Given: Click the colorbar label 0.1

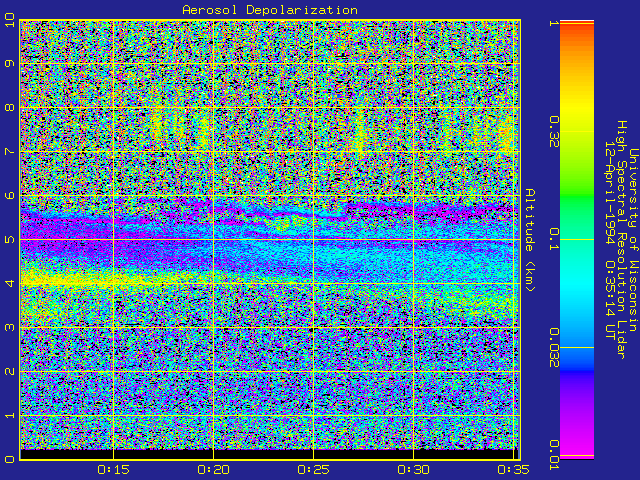Looking at the screenshot, I should (554, 240).
